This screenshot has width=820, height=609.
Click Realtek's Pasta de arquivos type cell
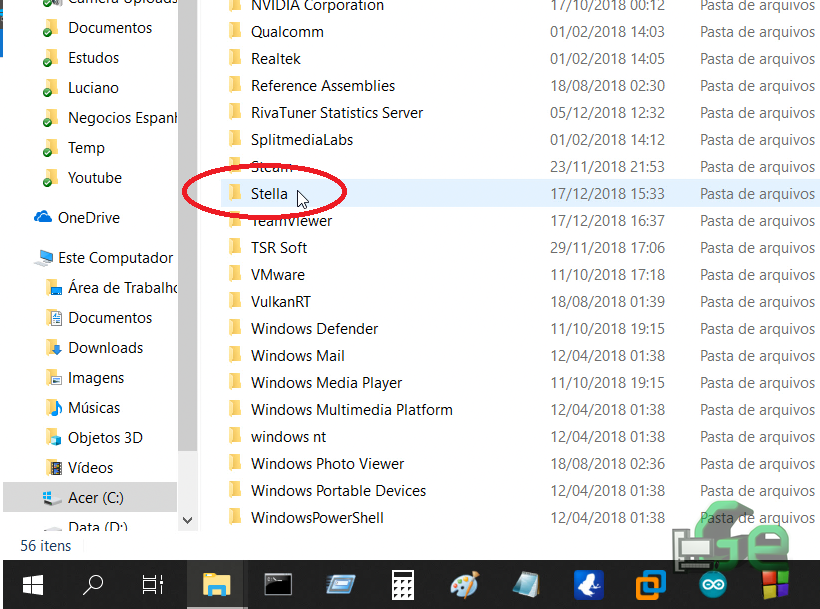click(757, 59)
